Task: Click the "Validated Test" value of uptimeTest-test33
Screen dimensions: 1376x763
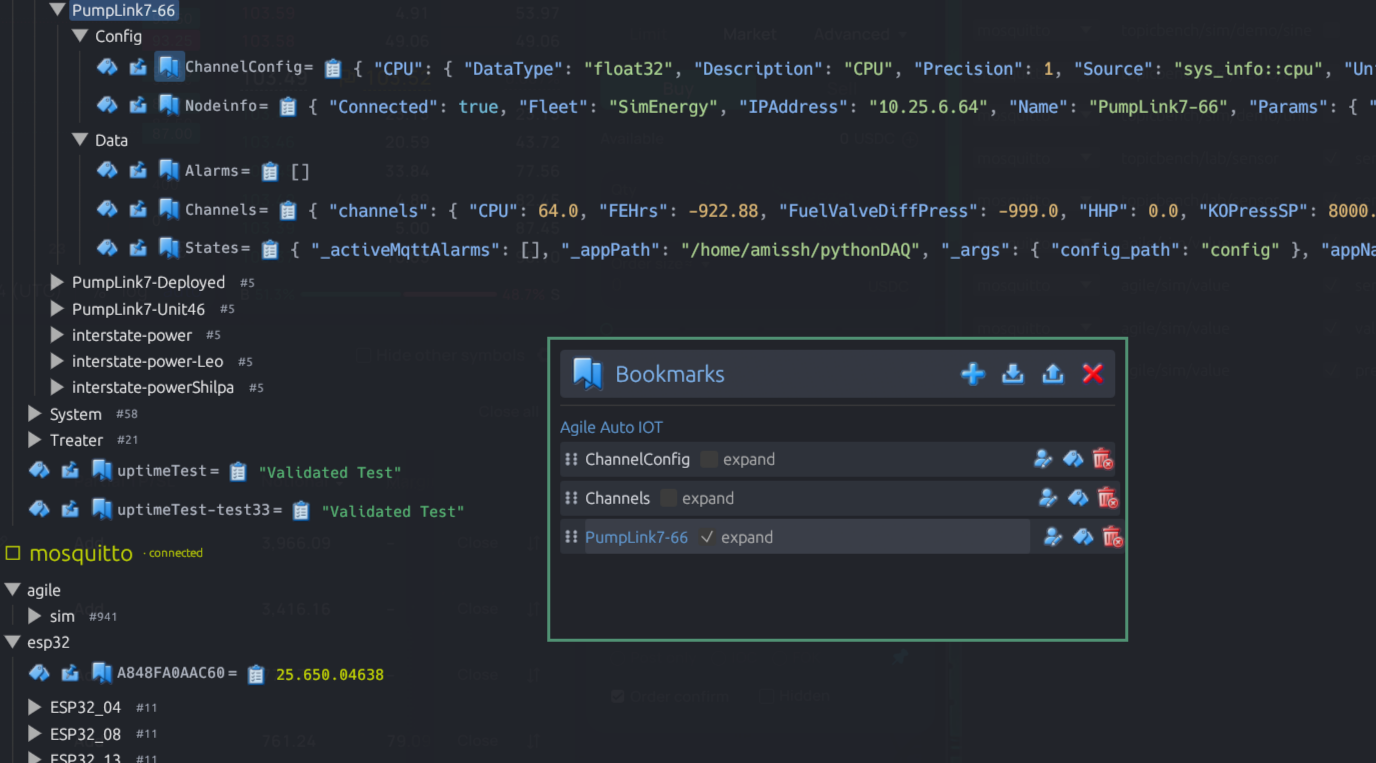Action: tap(392, 511)
